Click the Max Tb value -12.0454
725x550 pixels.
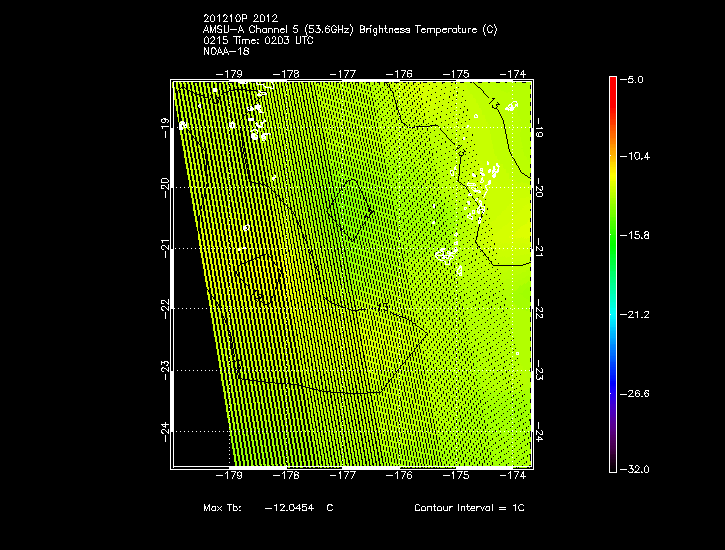pos(290,508)
